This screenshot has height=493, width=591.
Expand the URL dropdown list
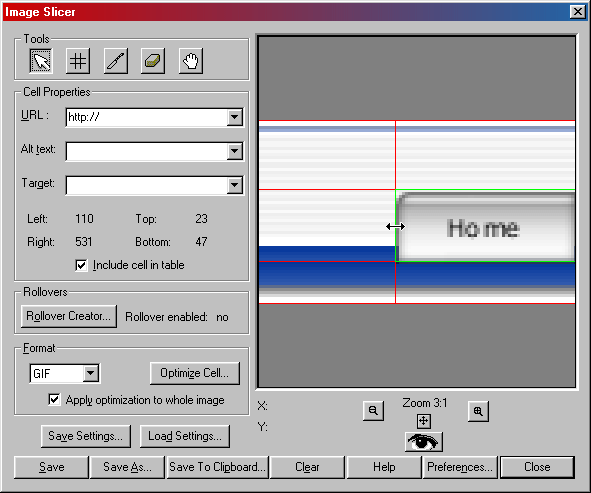(x=234, y=117)
